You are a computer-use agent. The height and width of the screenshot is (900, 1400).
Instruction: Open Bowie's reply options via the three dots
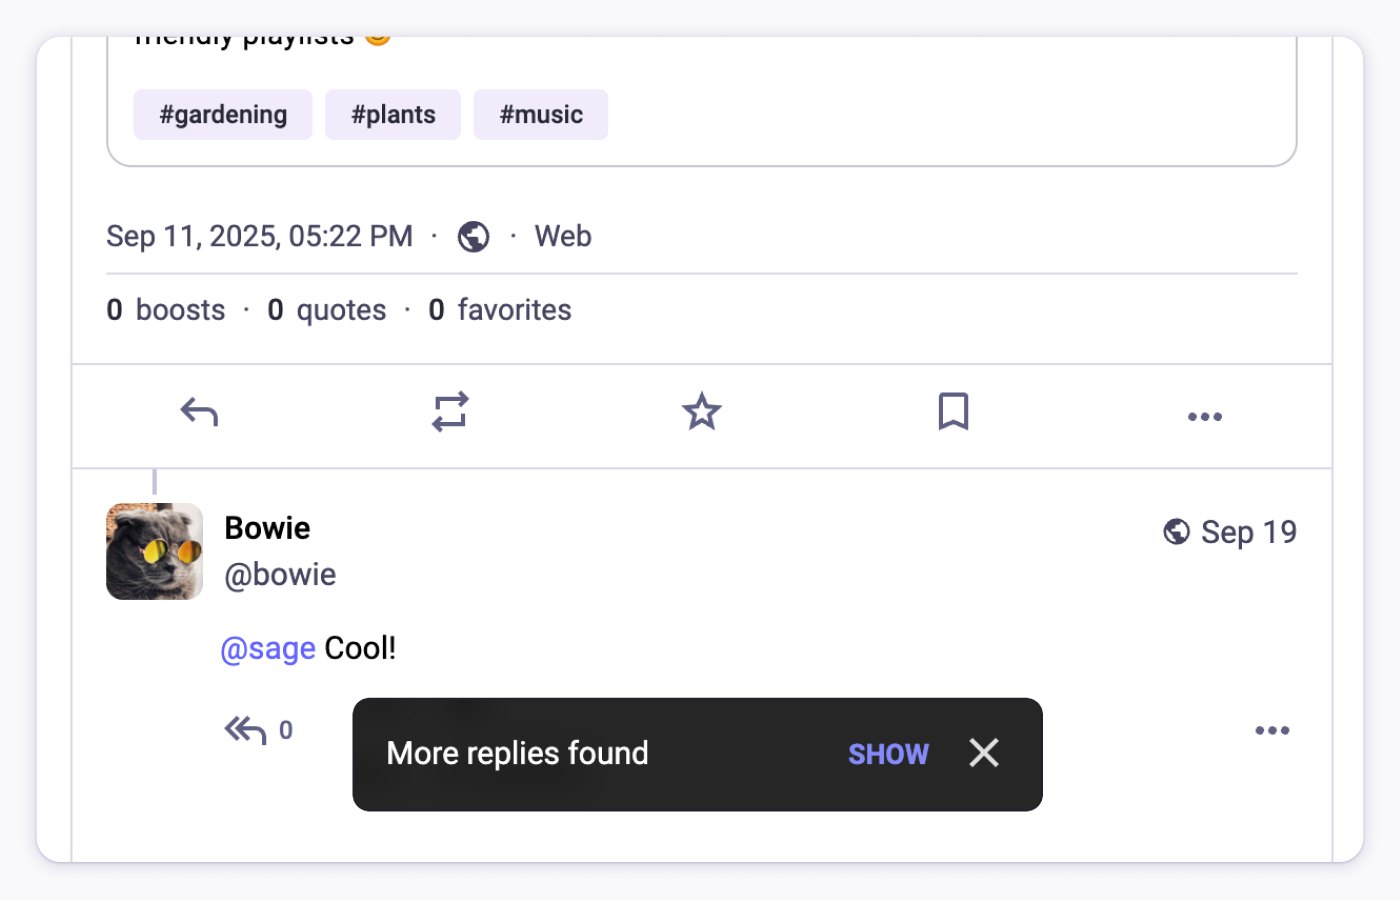pos(1272,730)
